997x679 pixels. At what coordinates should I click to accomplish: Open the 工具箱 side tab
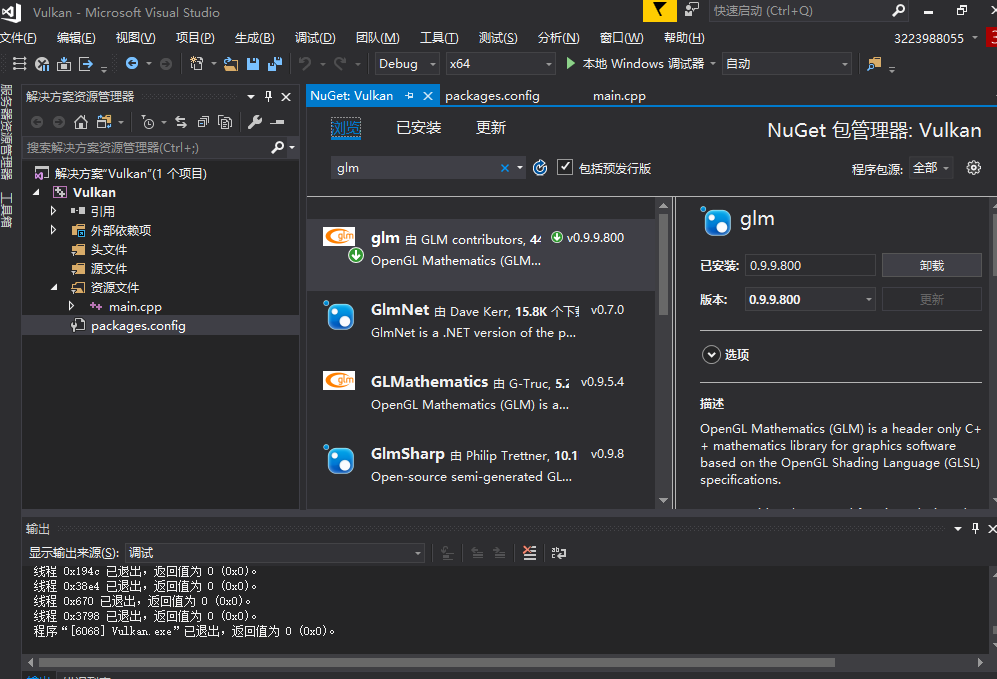pos(6,210)
